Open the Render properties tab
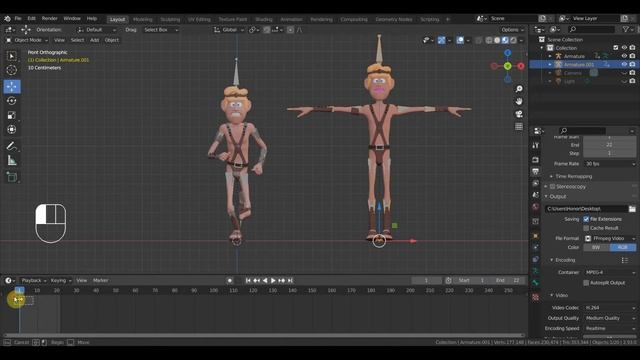 [x=536, y=160]
